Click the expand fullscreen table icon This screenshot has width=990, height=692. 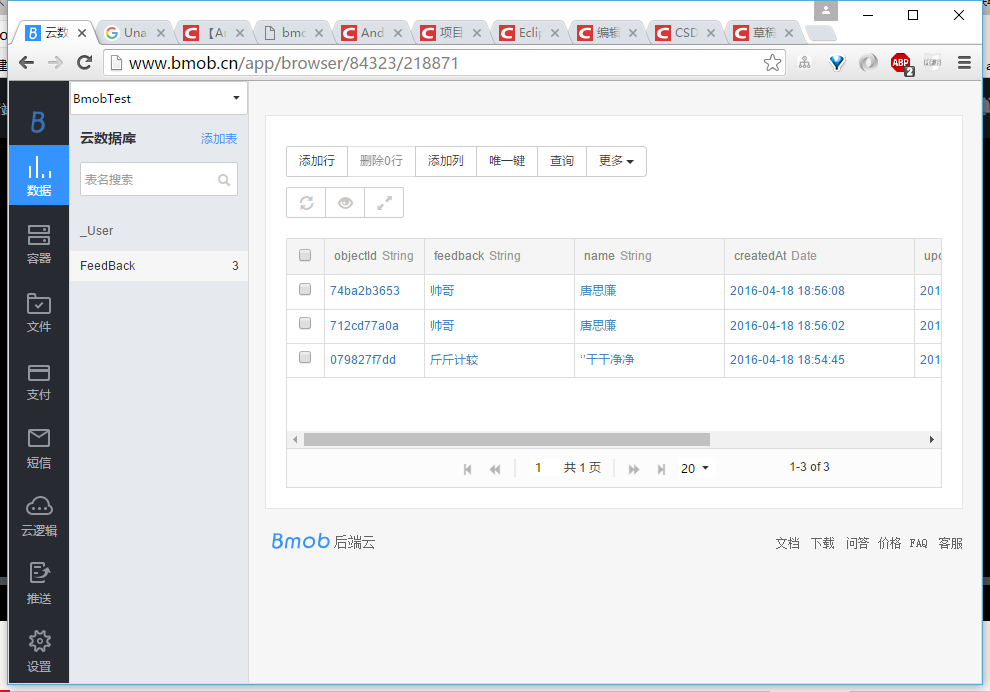tap(384, 203)
